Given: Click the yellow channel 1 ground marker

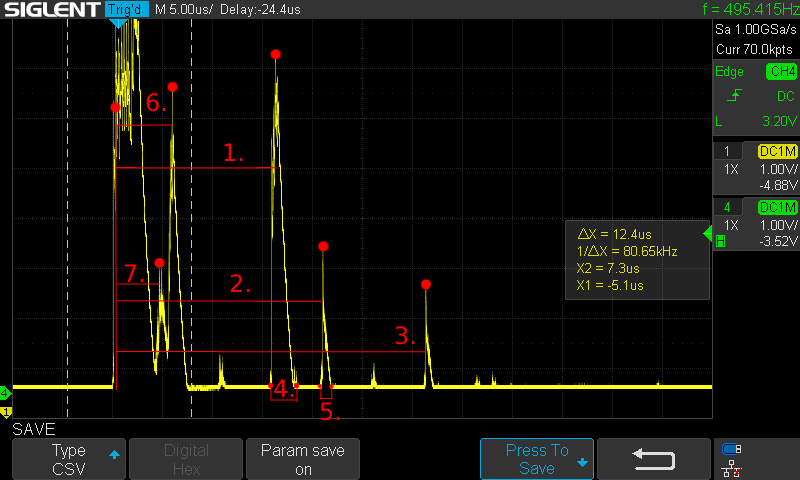Looking at the screenshot, I should 6,412.
